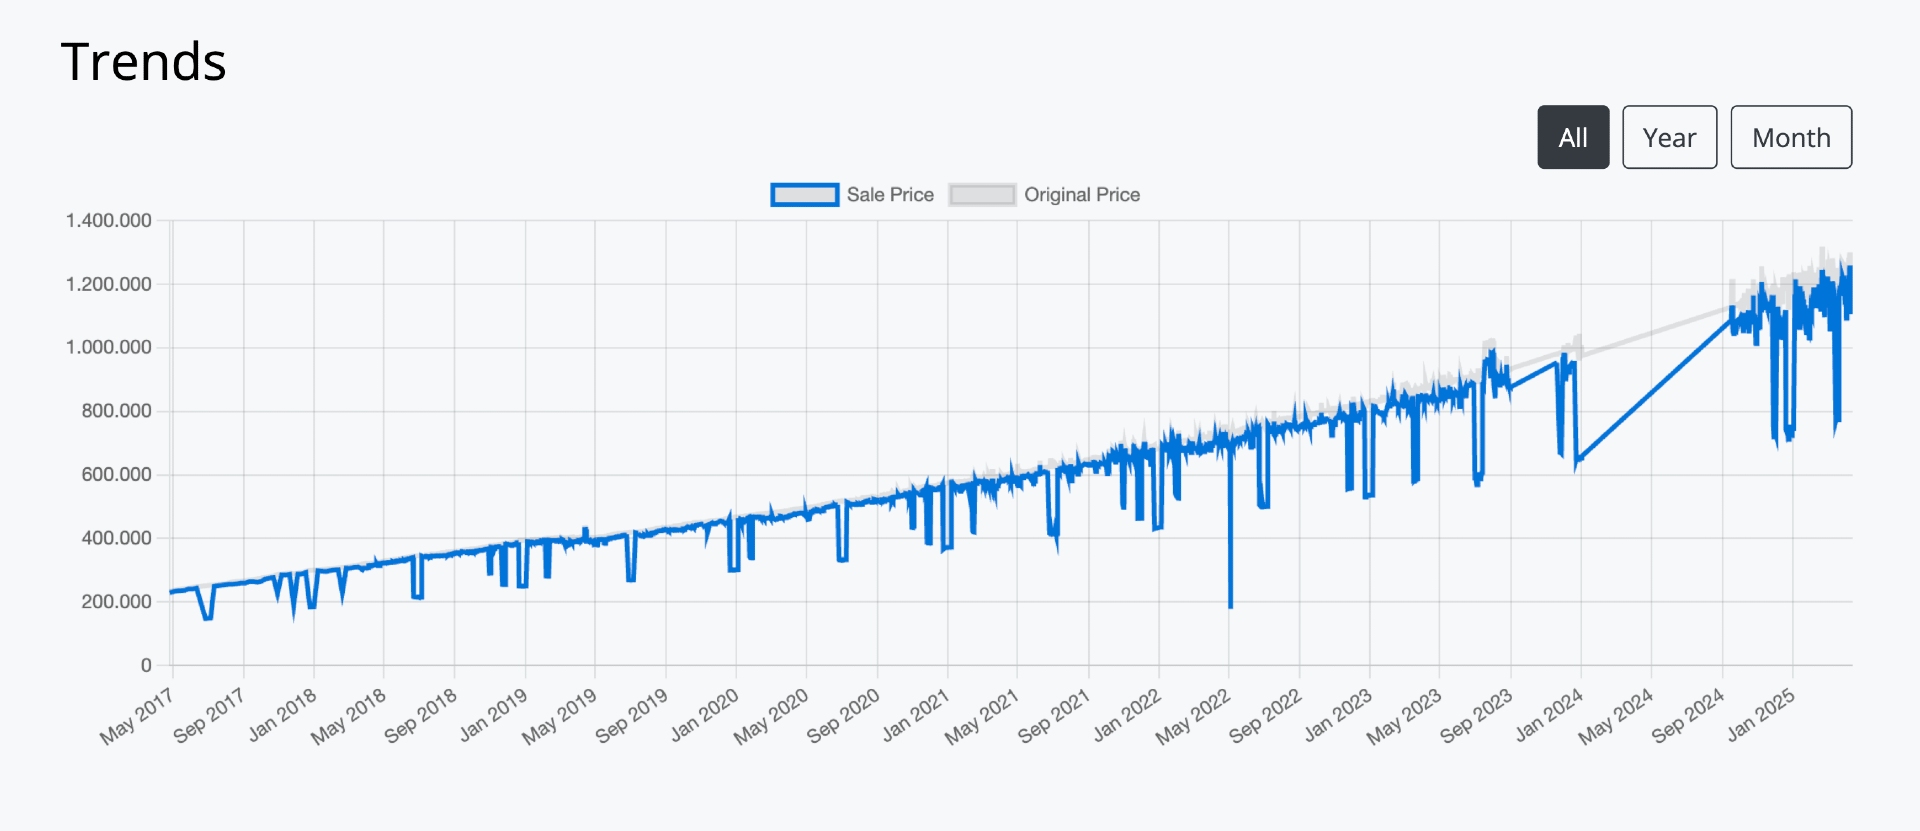The height and width of the screenshot is (831, 1920).
Task: Click the May 2020 x-axis label
Action: 770,716
